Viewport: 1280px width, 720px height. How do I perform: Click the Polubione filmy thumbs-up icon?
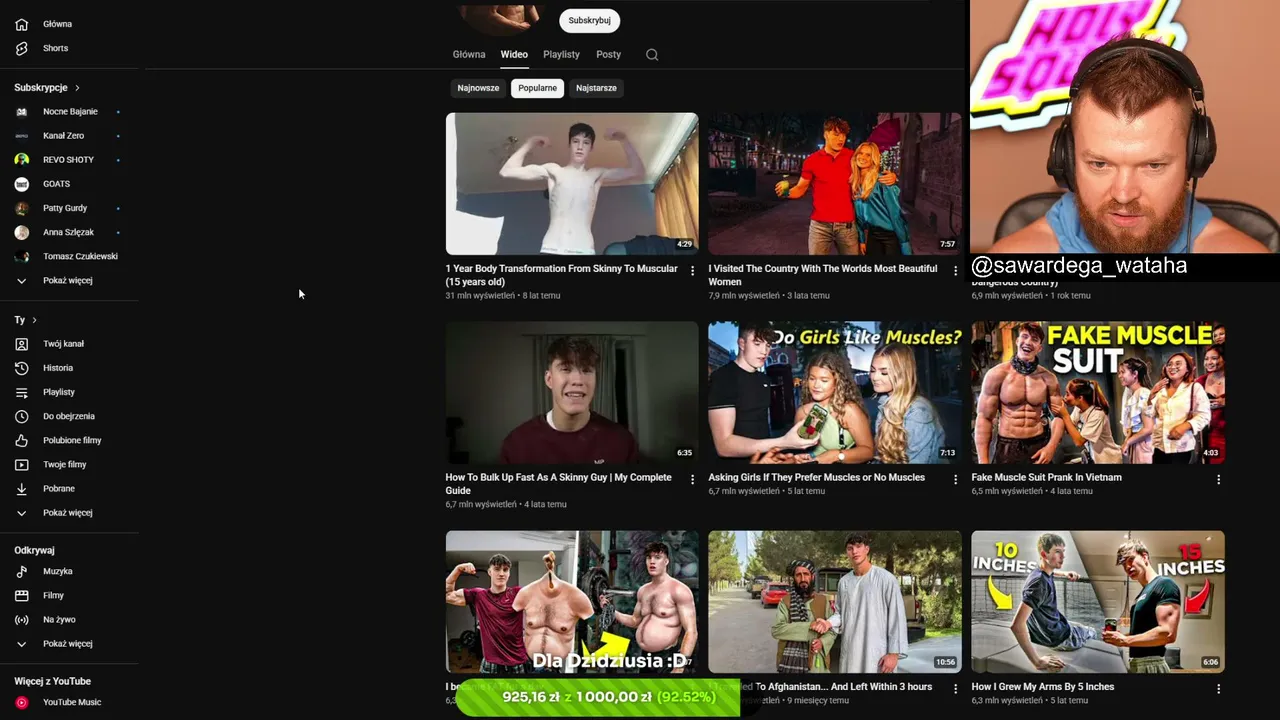click(x=22, y=440)
